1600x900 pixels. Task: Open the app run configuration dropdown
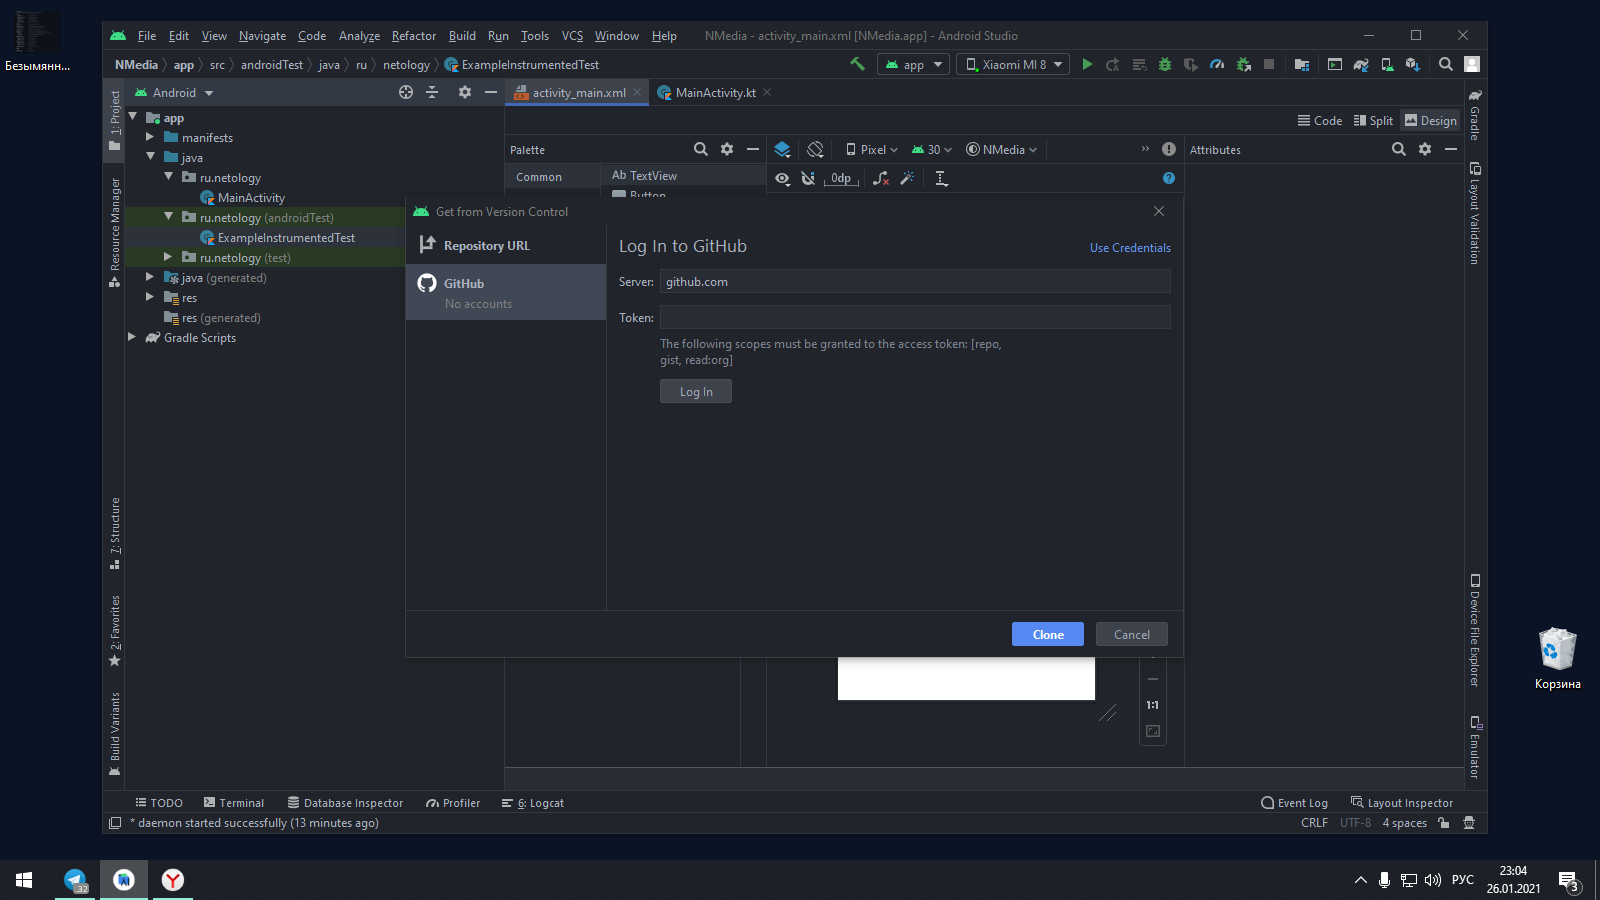click(914, 64)
